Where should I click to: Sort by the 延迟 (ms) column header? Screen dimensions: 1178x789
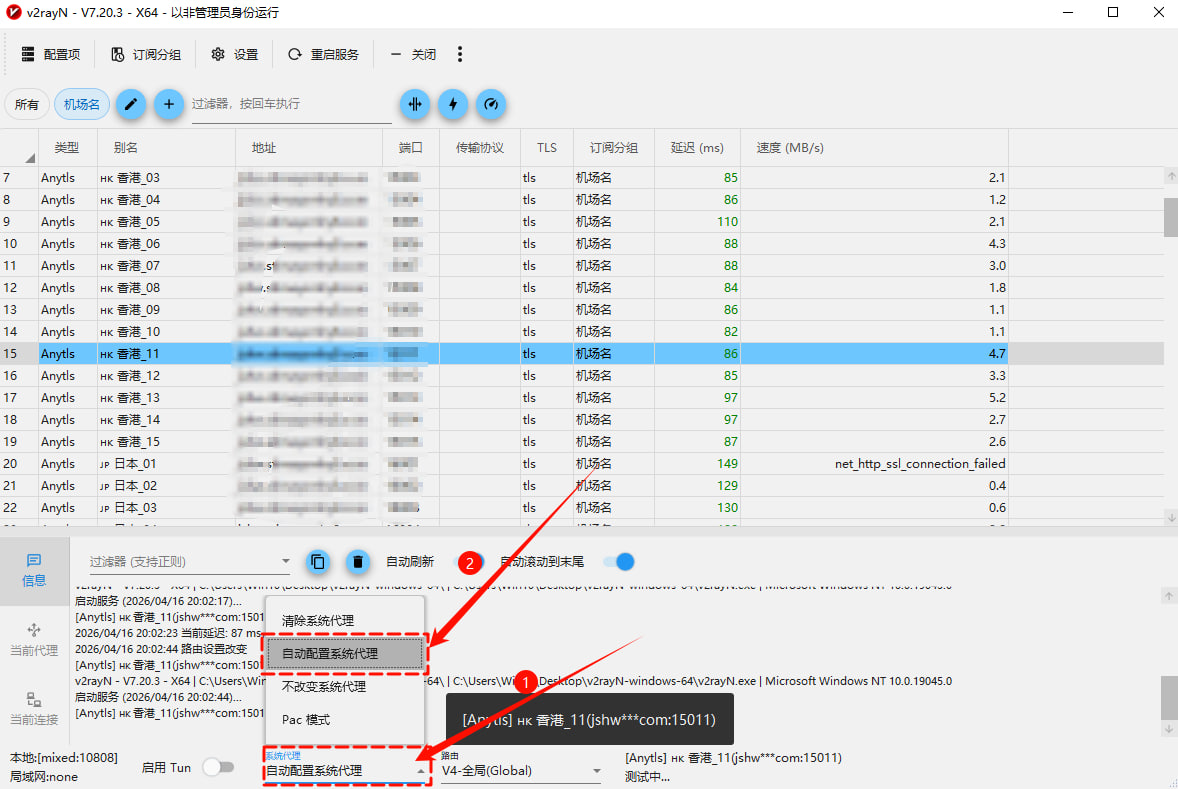pos(697,148)
